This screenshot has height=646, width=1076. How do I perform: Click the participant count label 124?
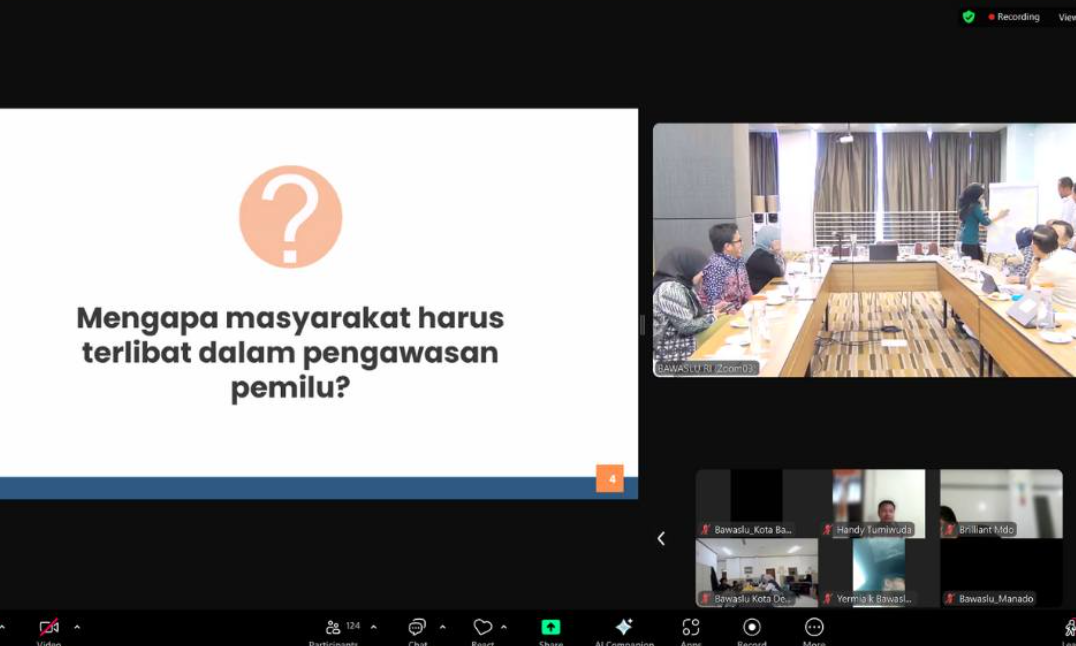[x=353, y=628]
